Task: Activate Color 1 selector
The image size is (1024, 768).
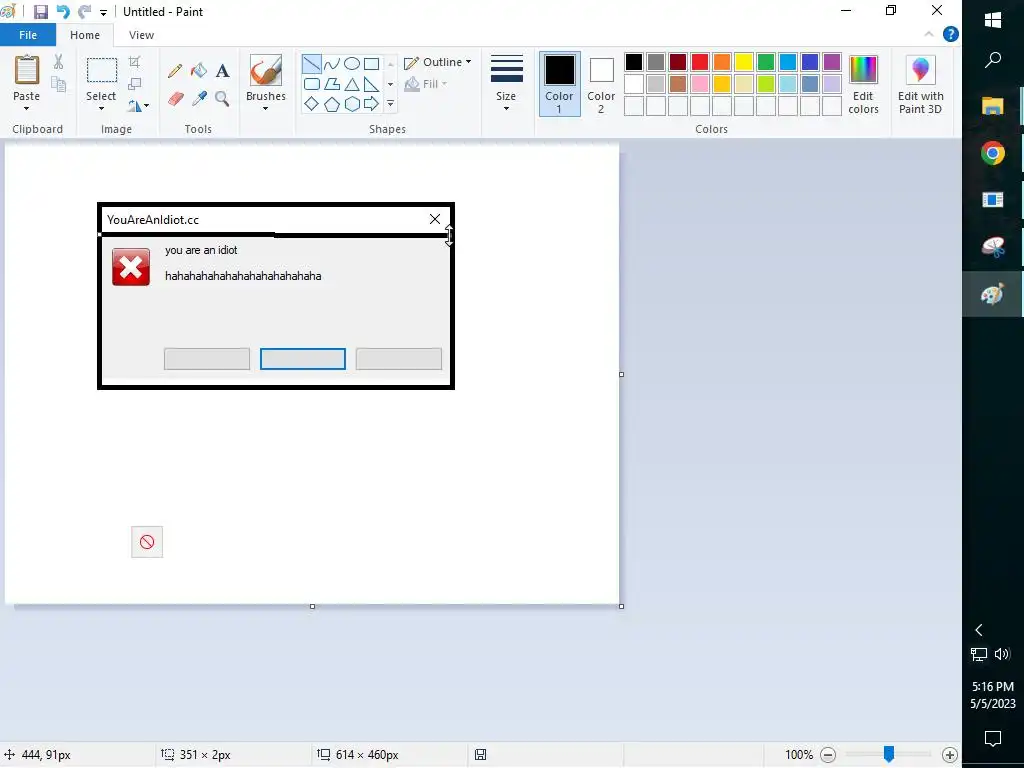Action: pos(560,84)
